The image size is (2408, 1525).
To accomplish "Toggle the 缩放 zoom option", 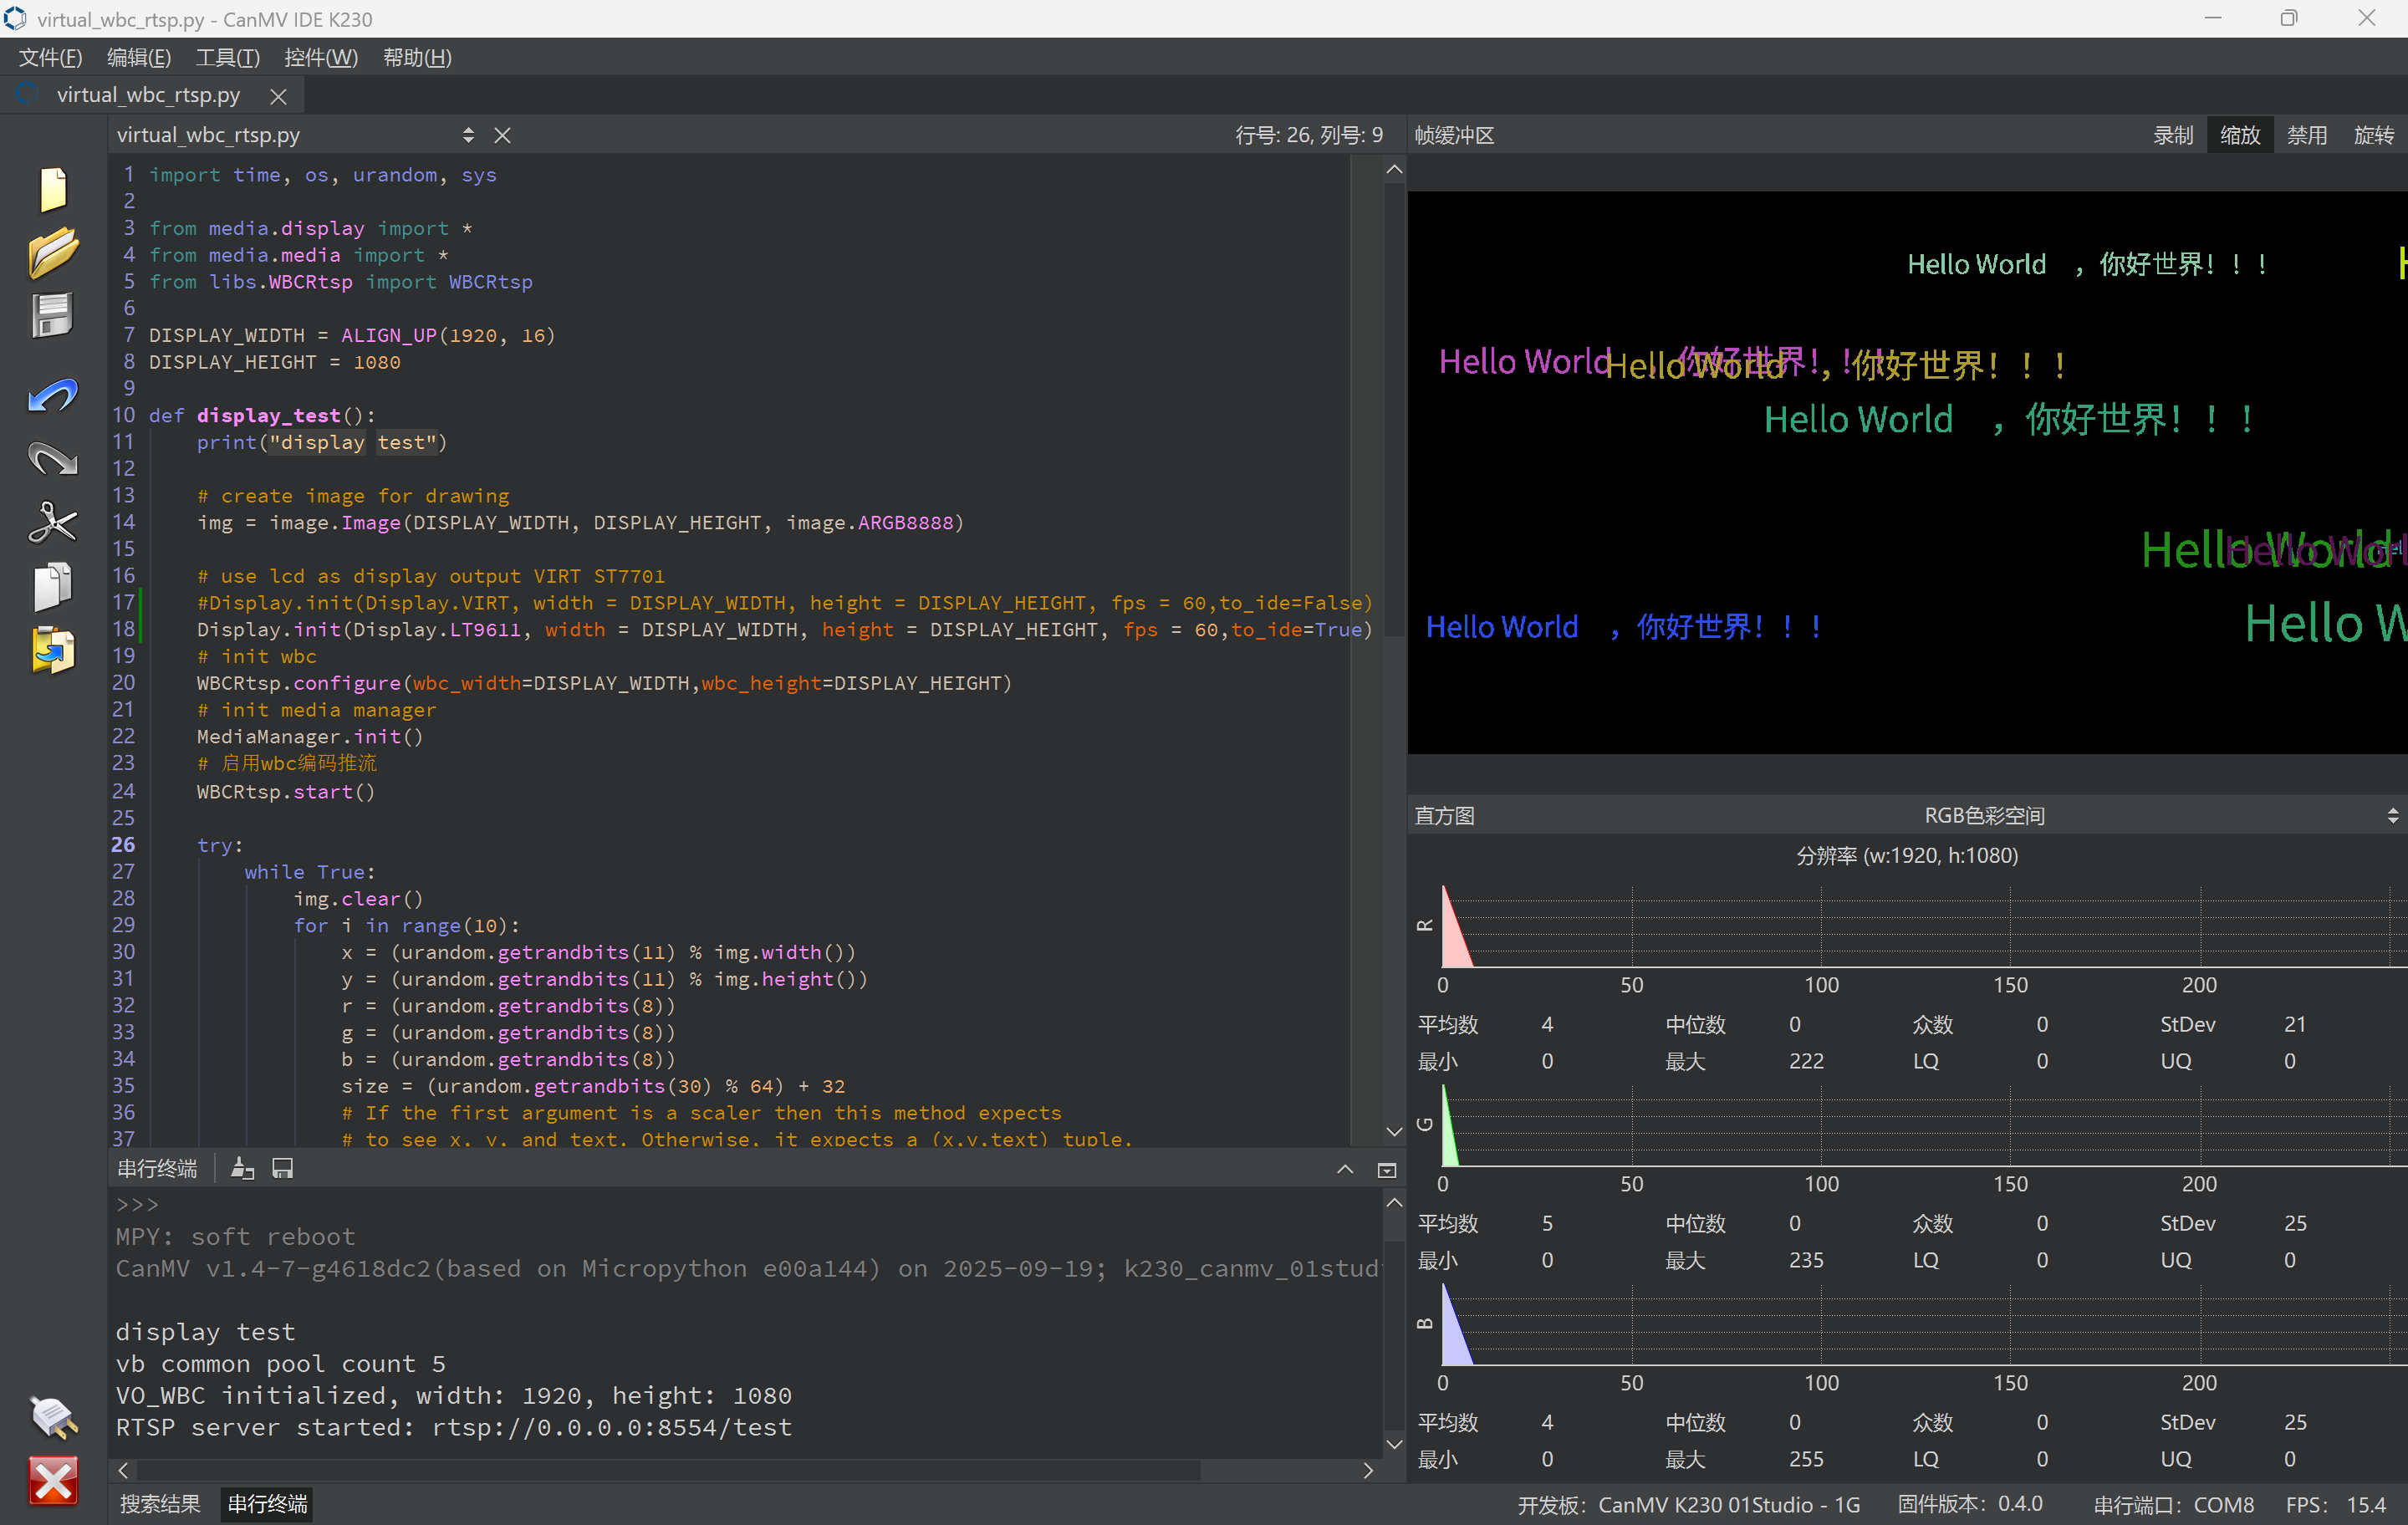I will [2239, 135].
